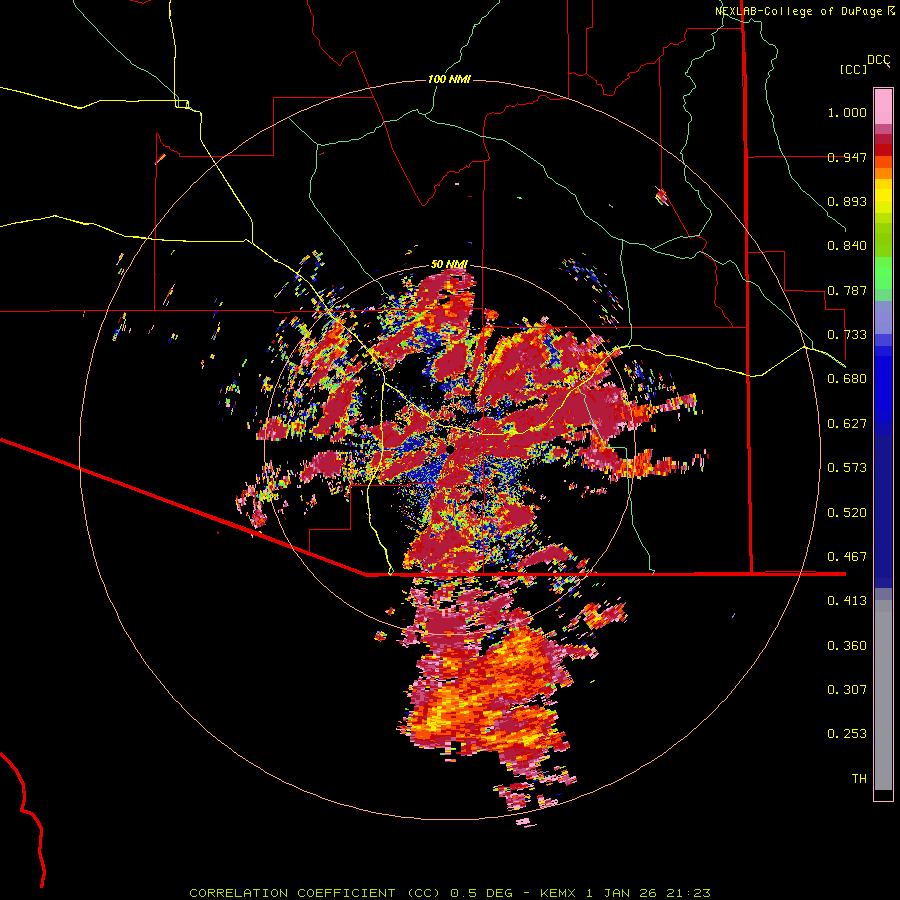This screenshot has width=900, height=900.
Task: Select the 0.733 scale value
Action: [x=847, y=335]
